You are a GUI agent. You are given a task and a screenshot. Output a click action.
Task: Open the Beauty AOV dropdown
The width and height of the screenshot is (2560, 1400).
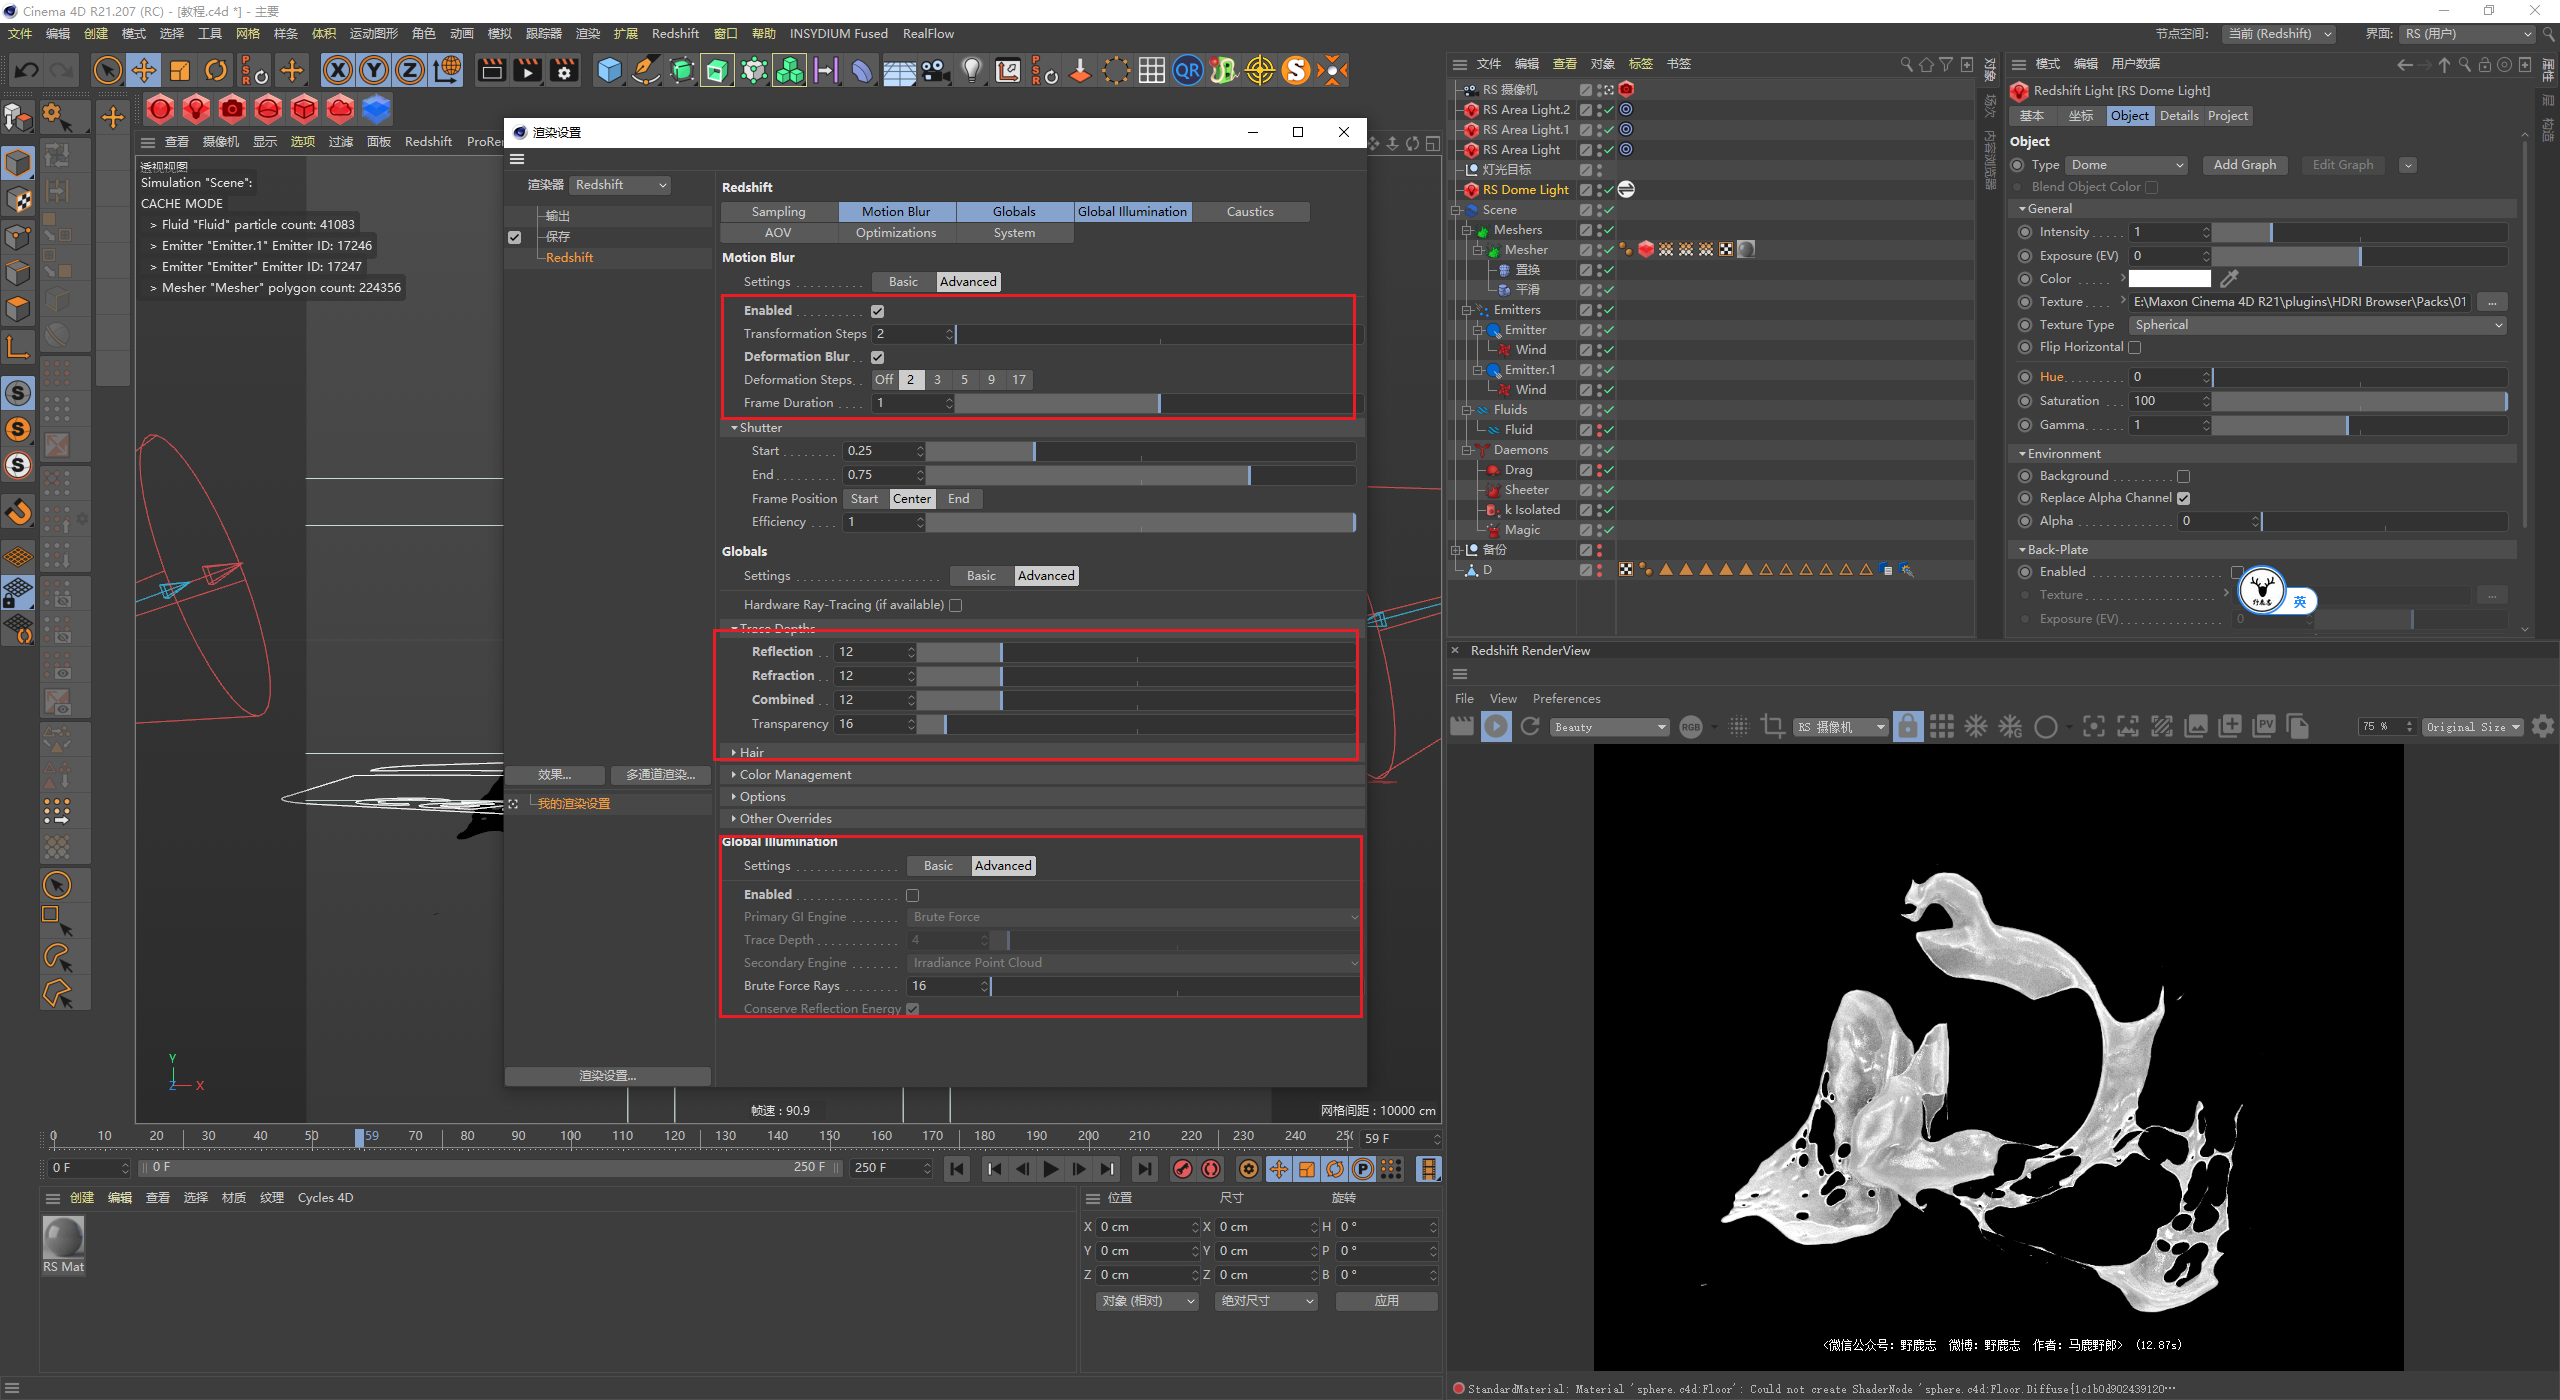(1610, 727)
